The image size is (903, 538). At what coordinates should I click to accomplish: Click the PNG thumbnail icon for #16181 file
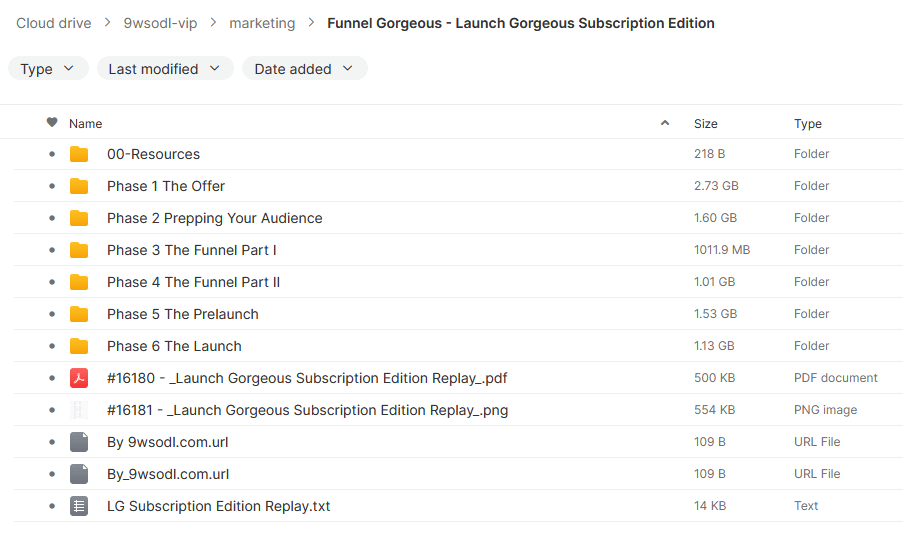[x=79, y=410]
